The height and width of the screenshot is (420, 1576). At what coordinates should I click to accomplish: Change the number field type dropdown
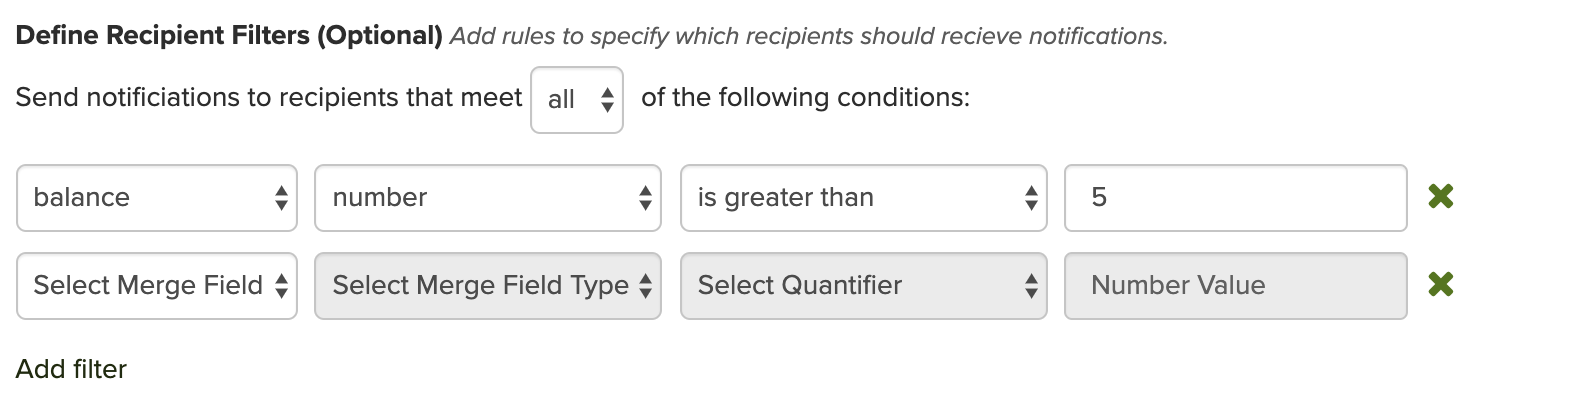pos(487,198)
